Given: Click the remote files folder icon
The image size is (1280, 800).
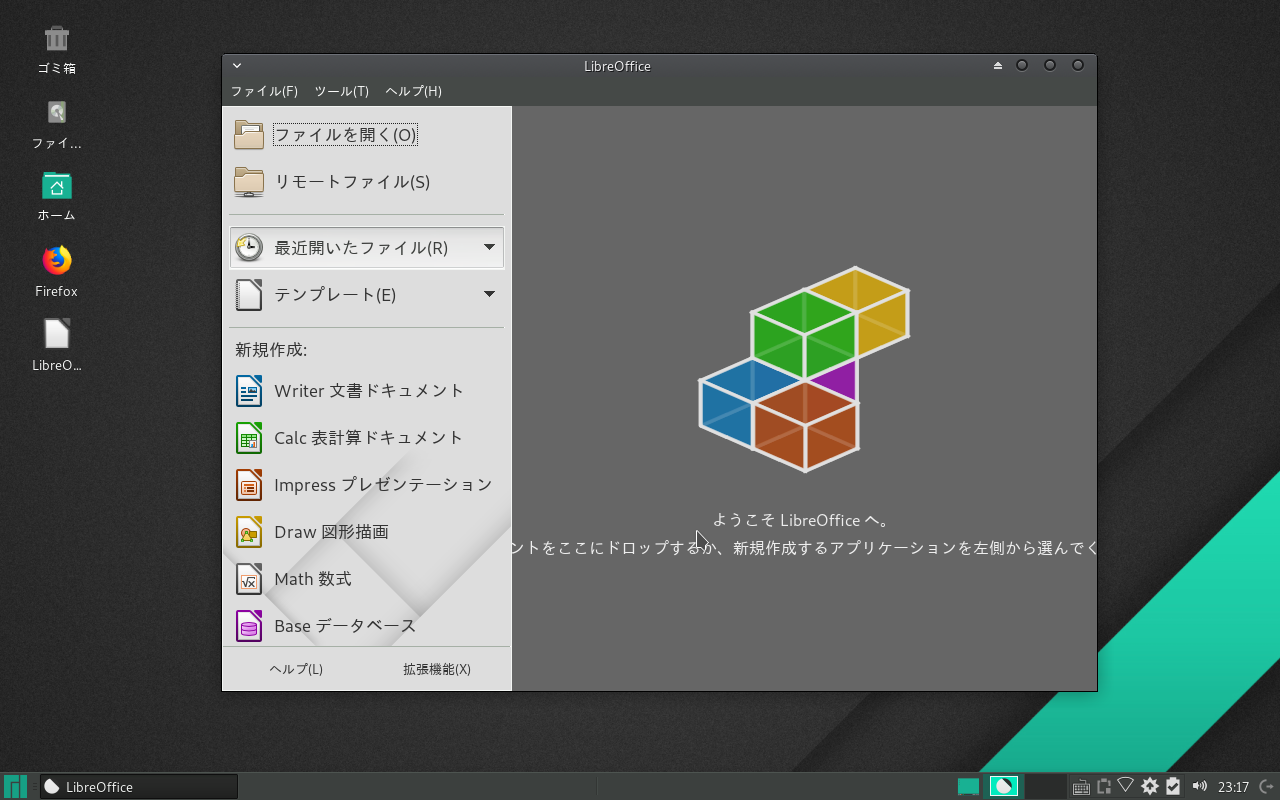Looking at the screenshot, I should (x=249, y=182).
